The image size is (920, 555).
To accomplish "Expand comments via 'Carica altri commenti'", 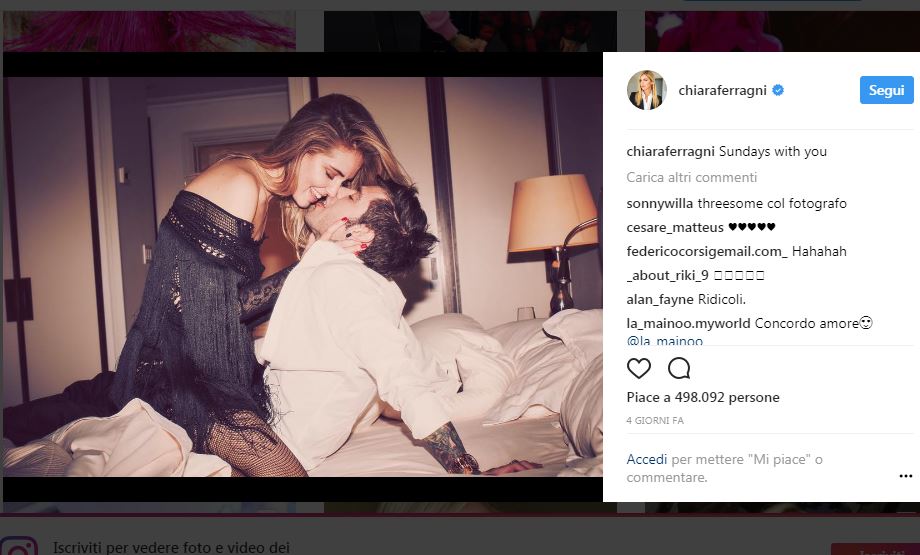I will 692,177.
